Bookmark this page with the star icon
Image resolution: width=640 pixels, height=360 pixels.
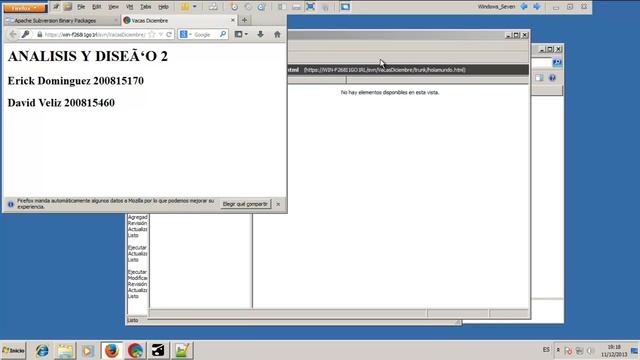pos(152,35)
